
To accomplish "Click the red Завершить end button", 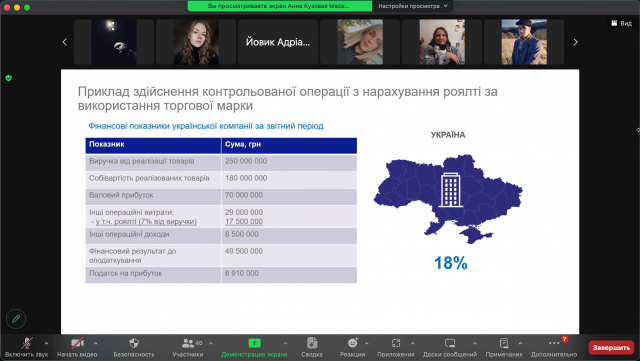I will (x=611, y=348).
